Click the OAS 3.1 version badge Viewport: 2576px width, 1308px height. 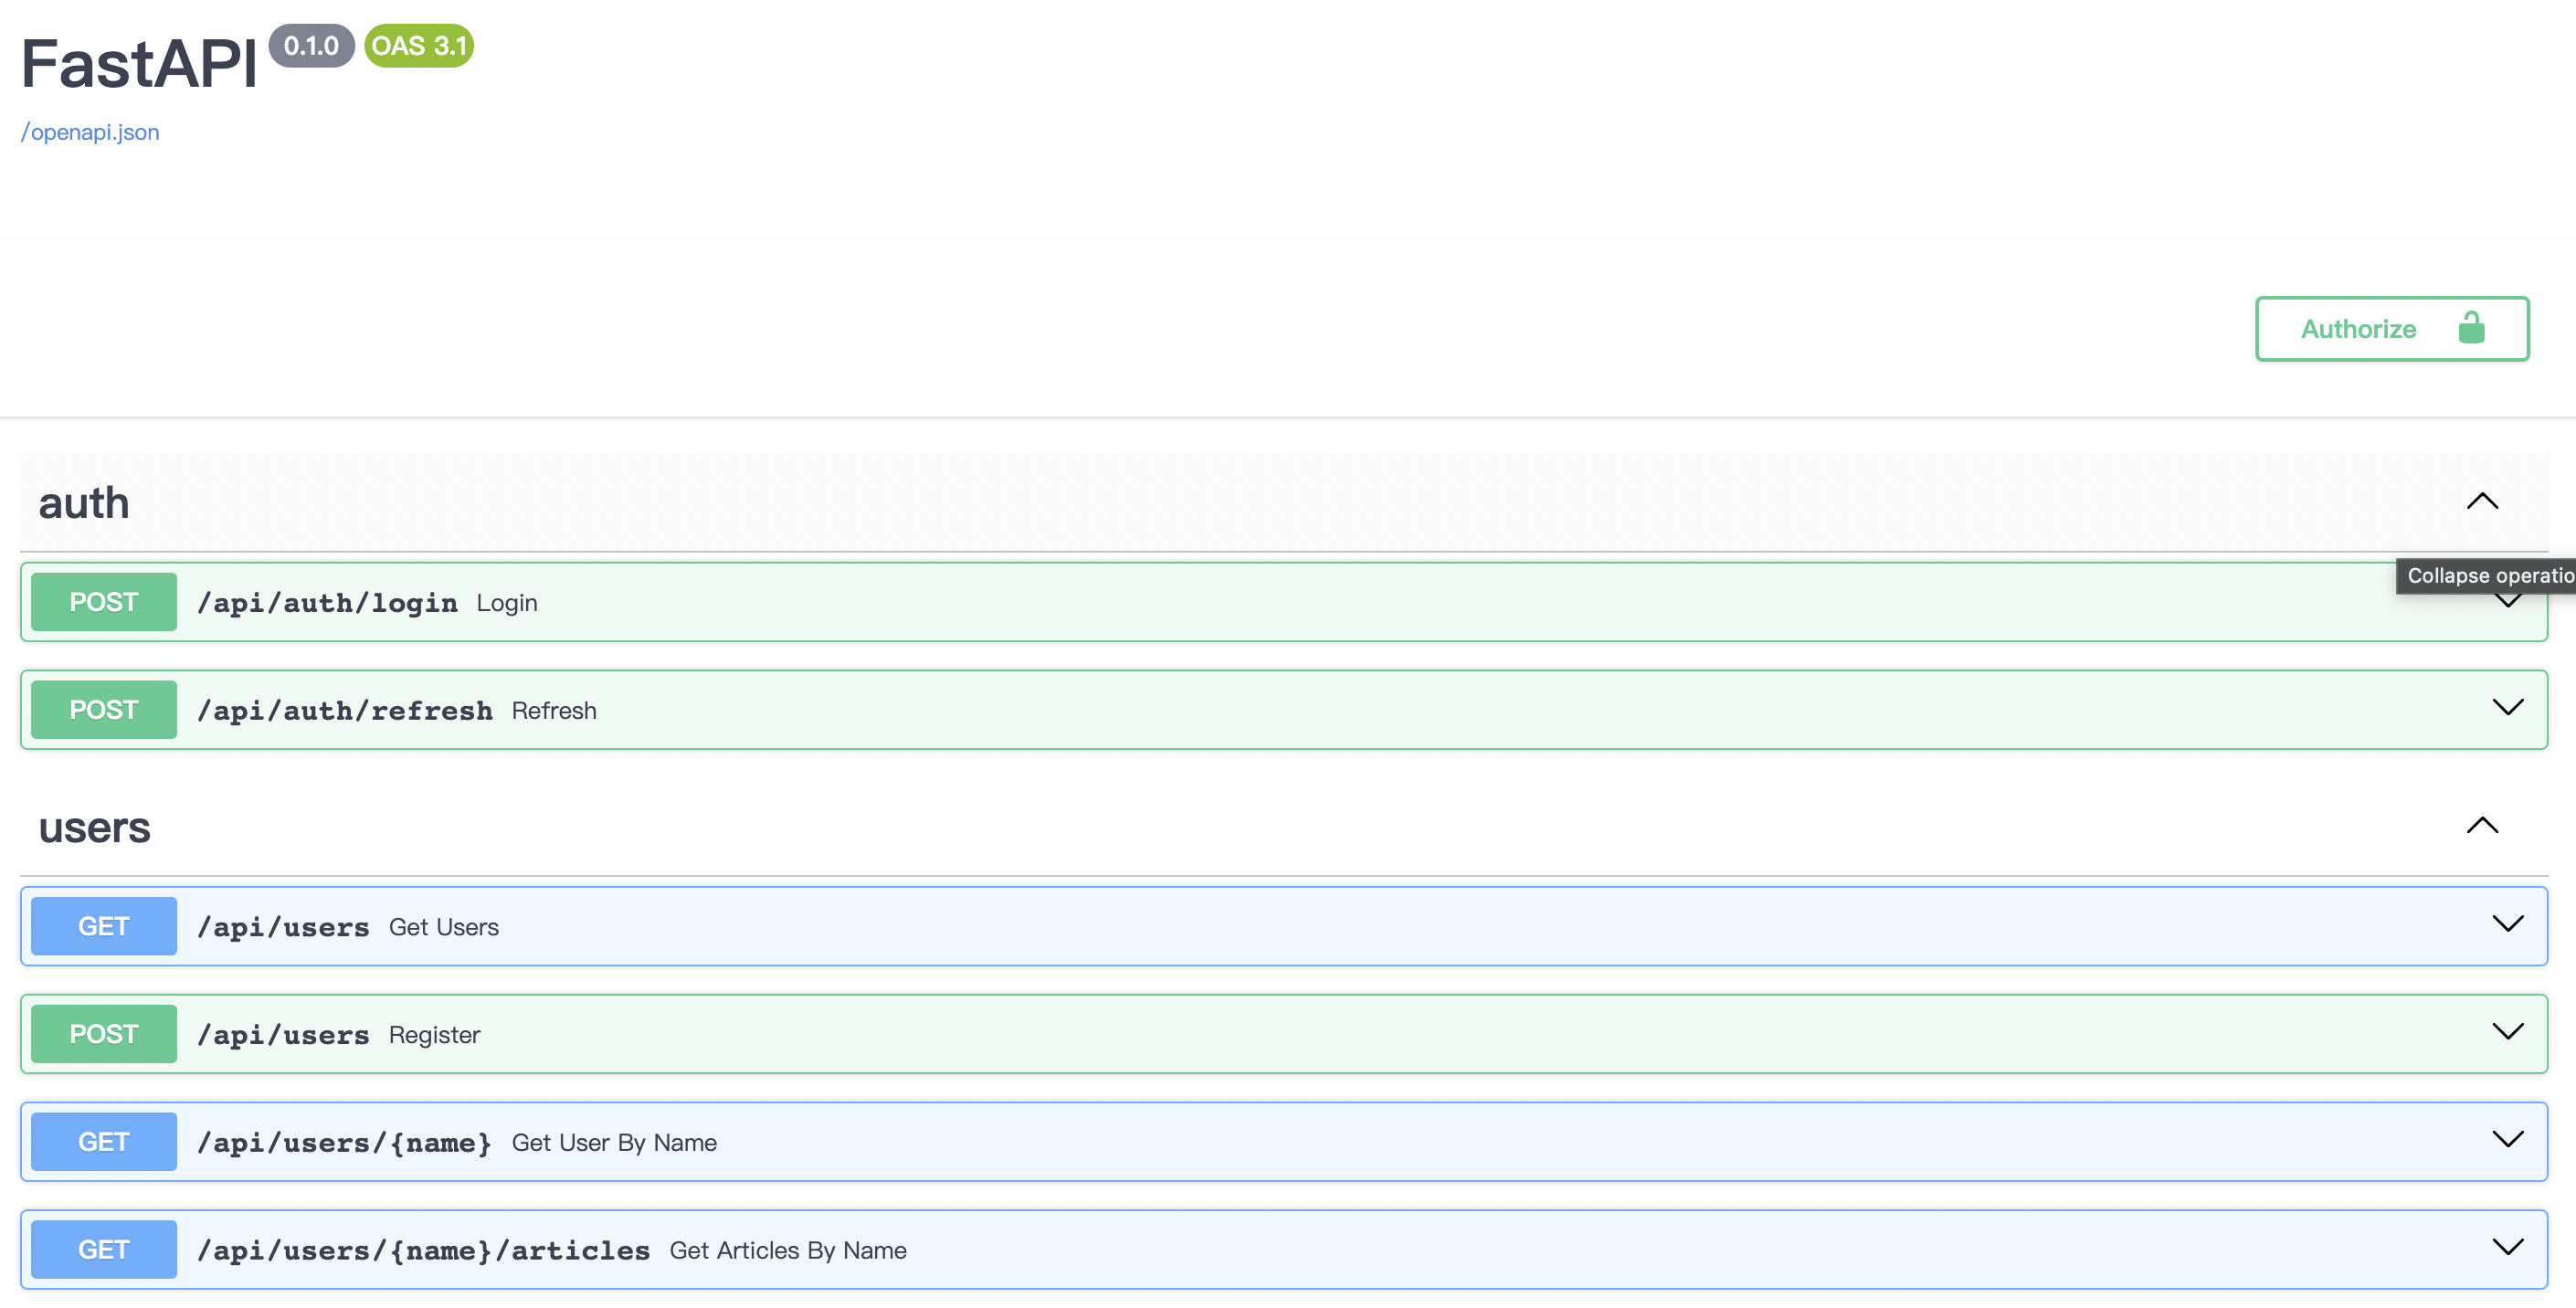tap(419, 46)
